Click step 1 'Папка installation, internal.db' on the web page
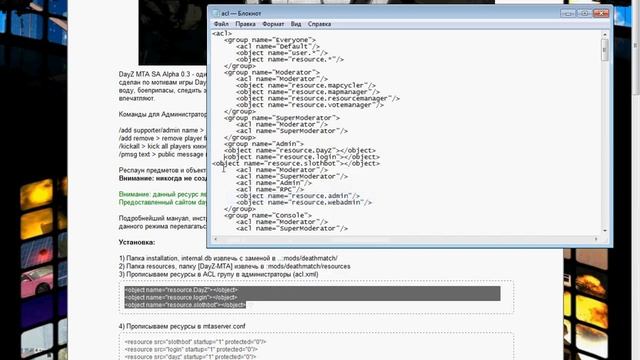The height and width of the screenshot is (360, 640). (x=228, y=258)
